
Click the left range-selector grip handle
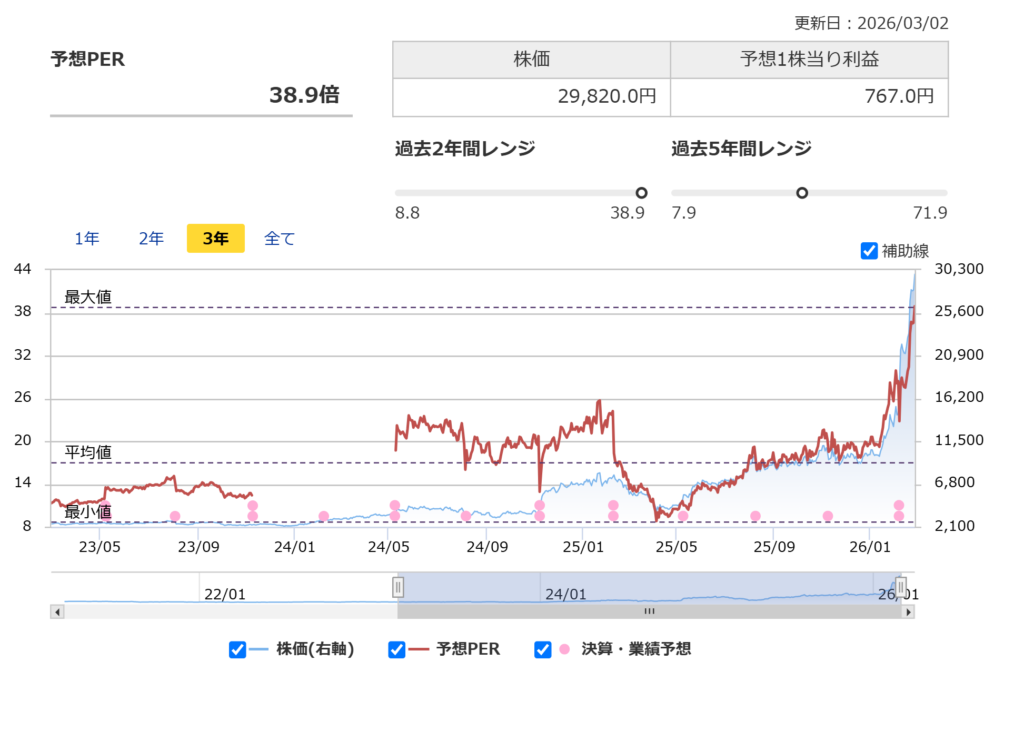400,585
